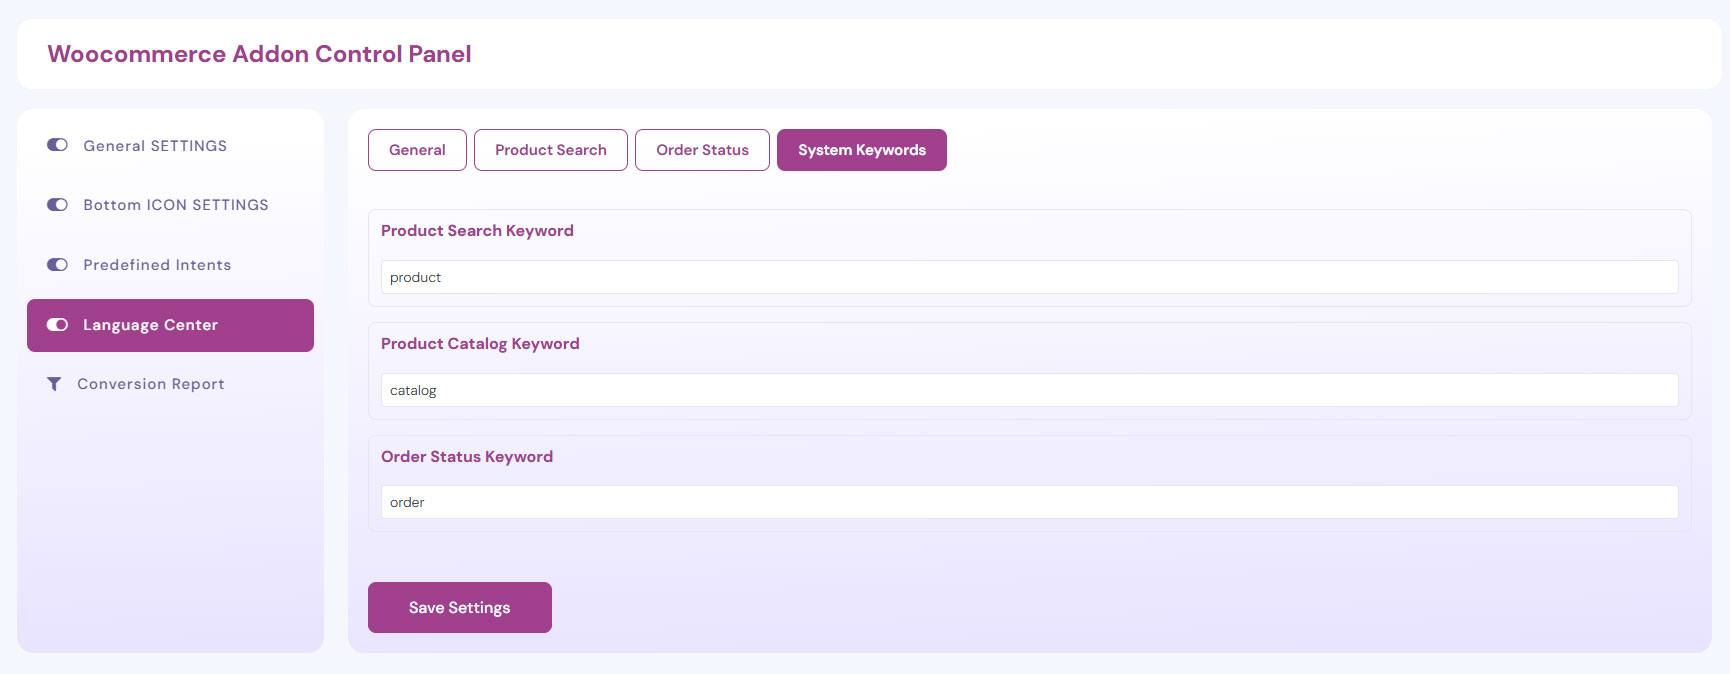This screenshot has width=1730, height=674.
Task: Open the Predefined Intents sidebar item
Action: 157,265
